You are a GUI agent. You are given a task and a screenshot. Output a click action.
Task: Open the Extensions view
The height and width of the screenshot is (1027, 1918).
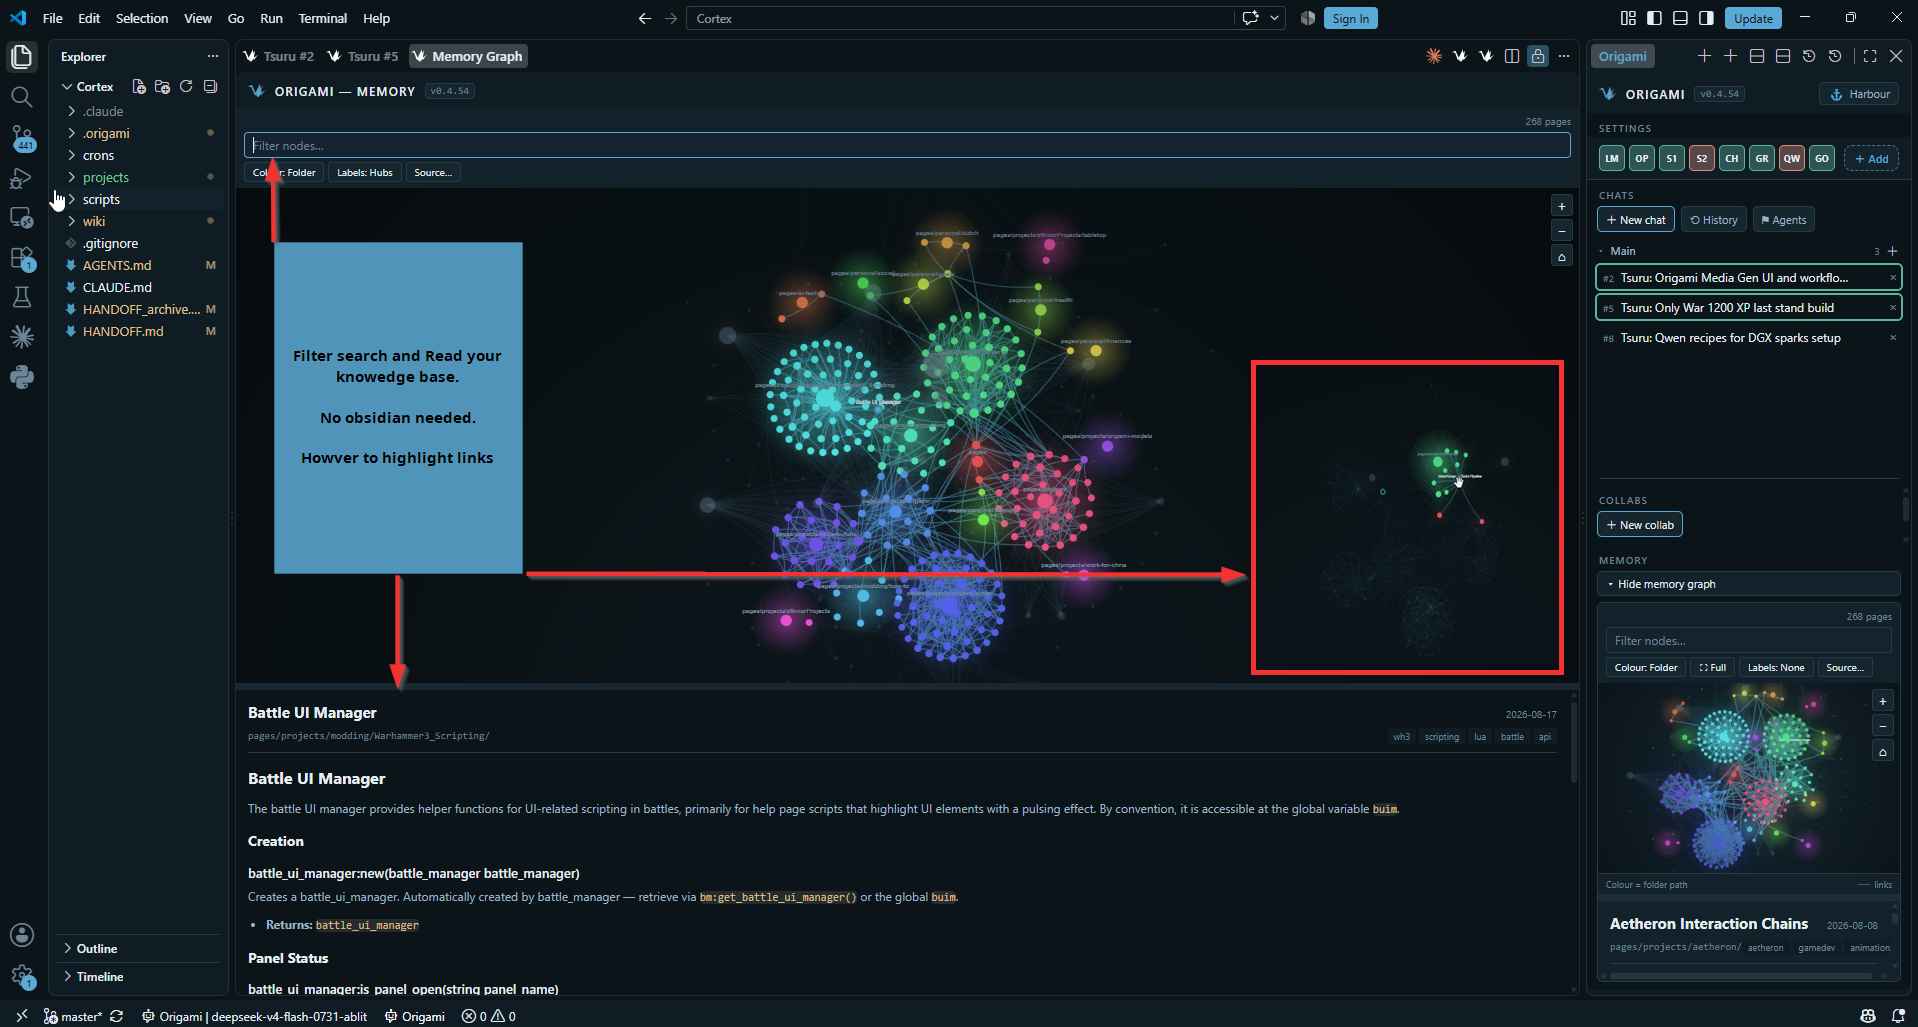pyautogui.click(x=21, y=258)
